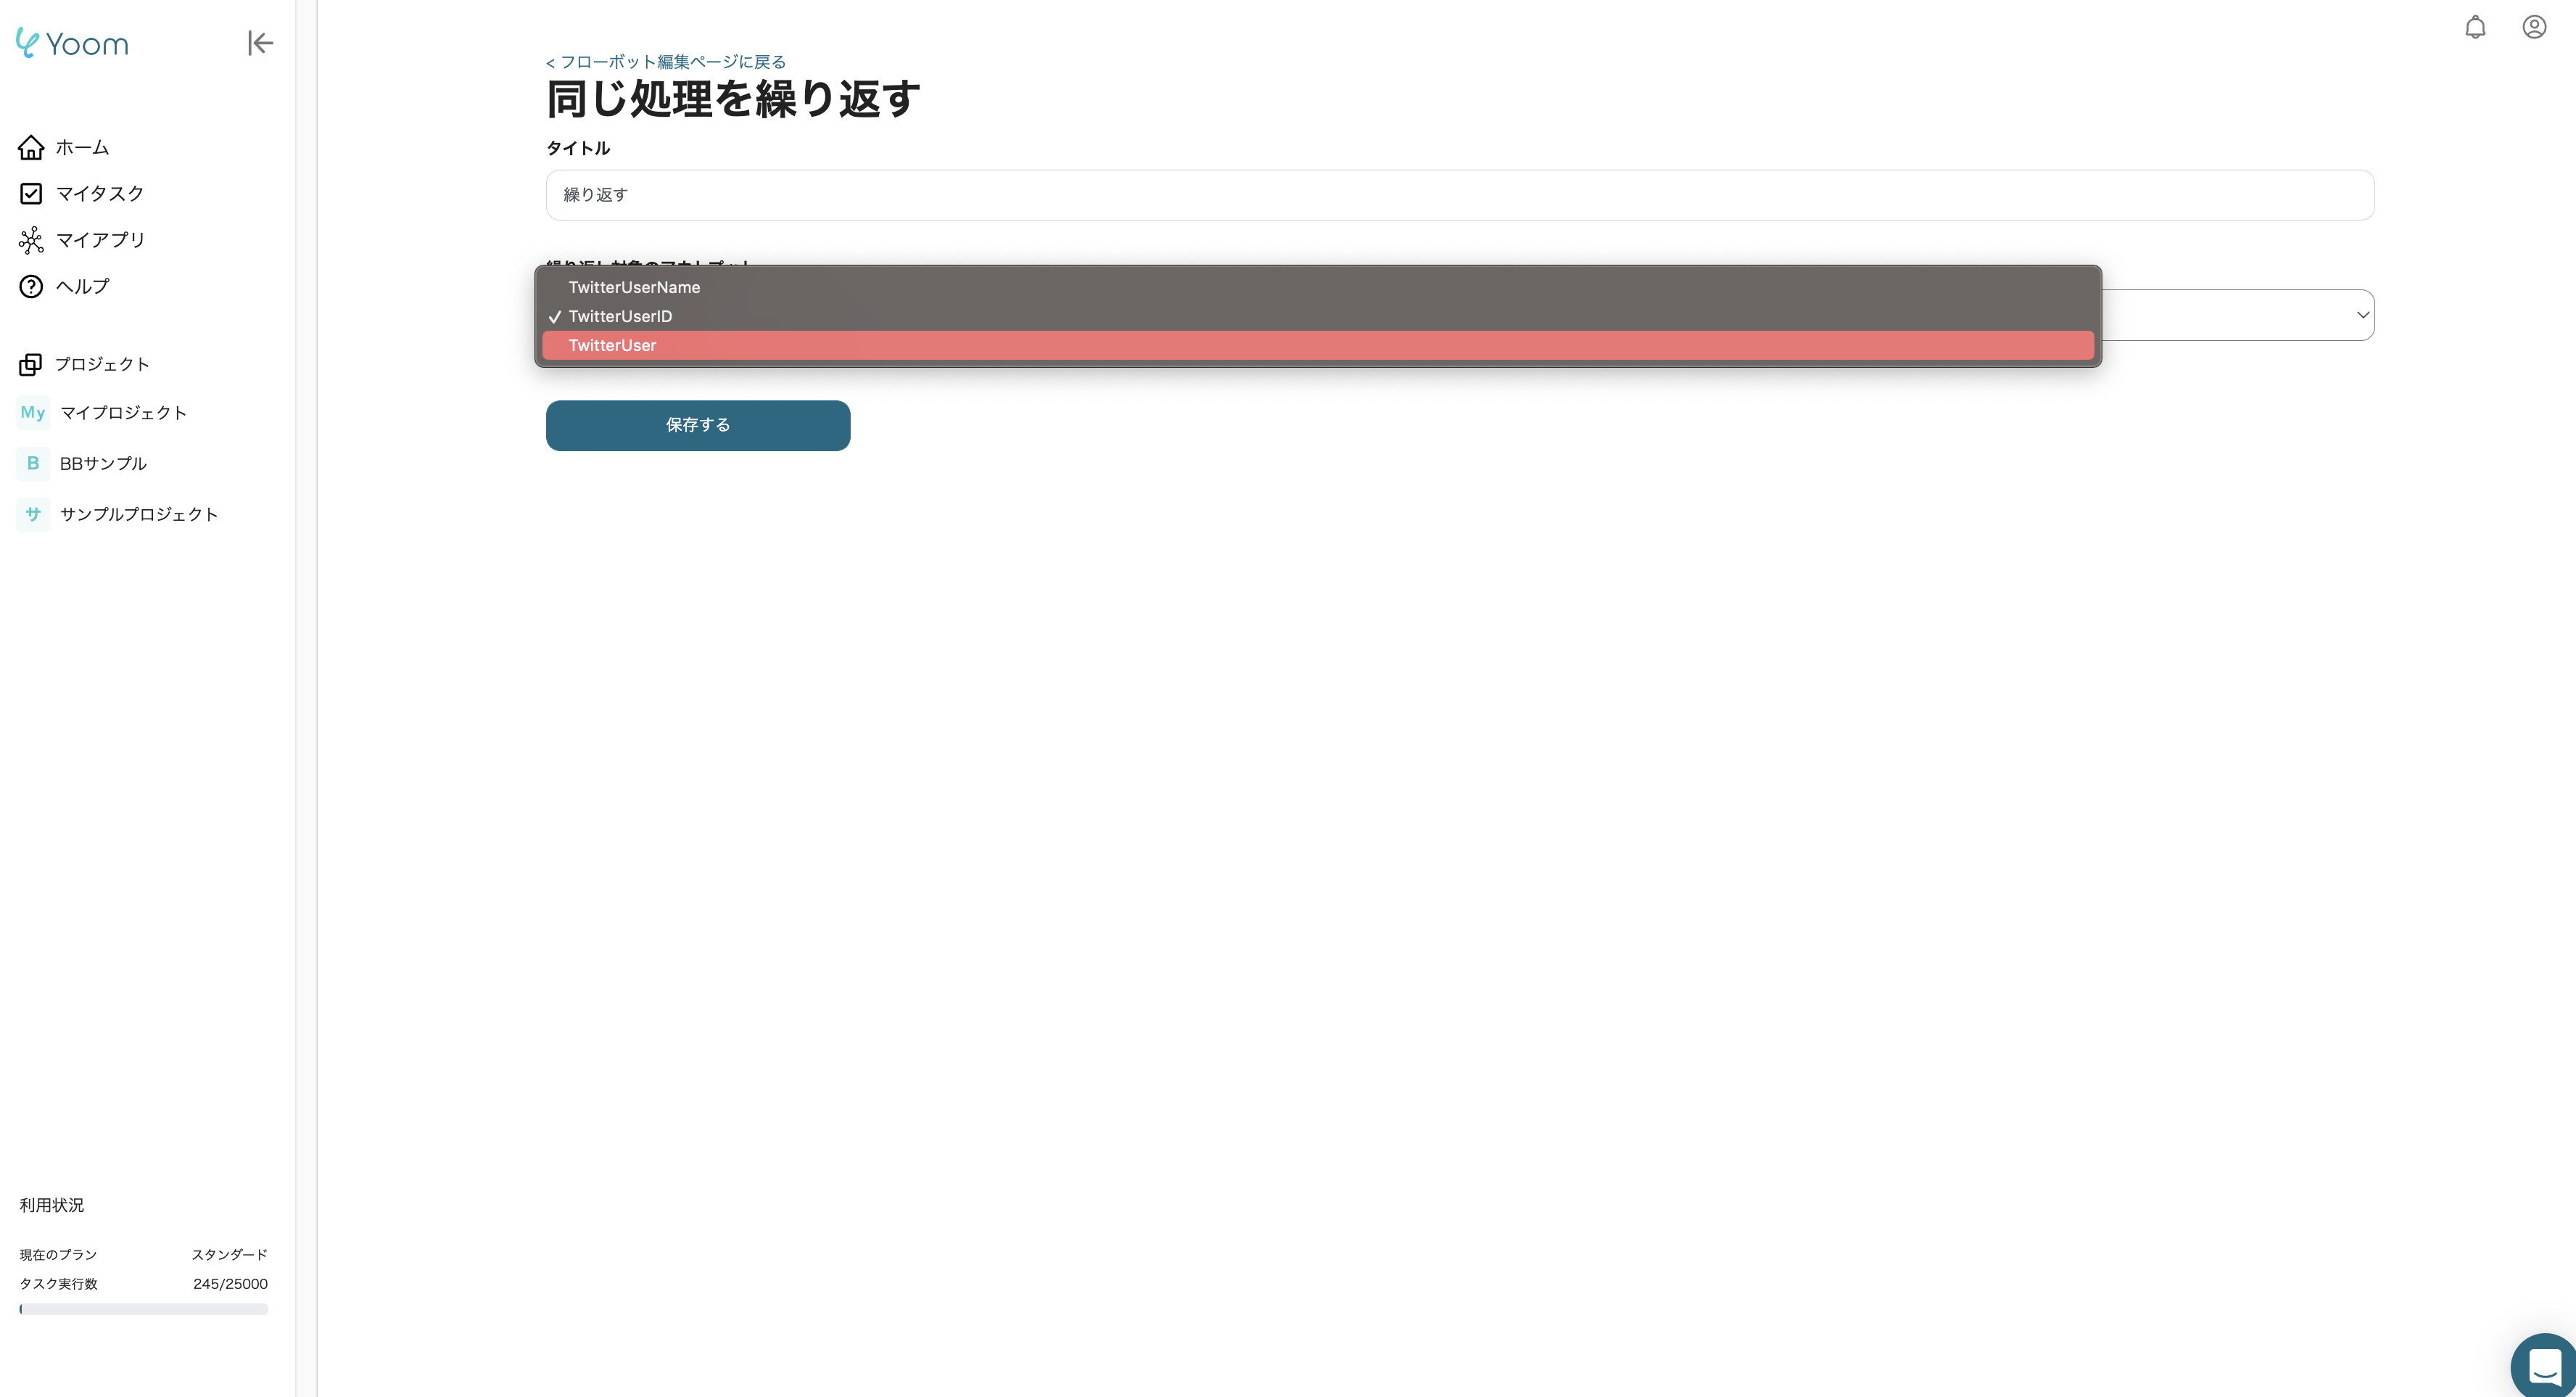This screenshot has height=1397, width=2576.
Task: Choose the checked TwitterUserID option
Action: [x=619, y=316]
